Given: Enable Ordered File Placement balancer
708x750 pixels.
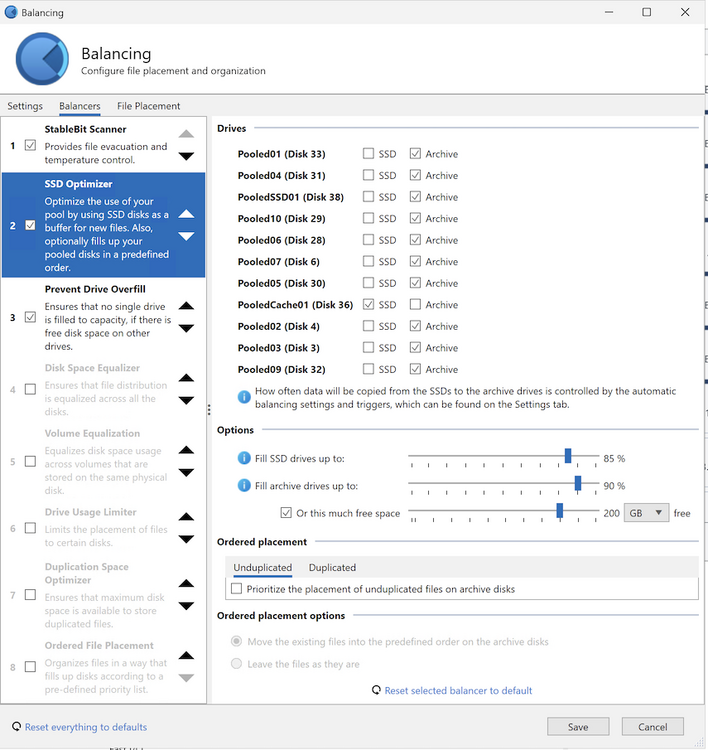Looking at the screenshot, I should tap(30, 666).
